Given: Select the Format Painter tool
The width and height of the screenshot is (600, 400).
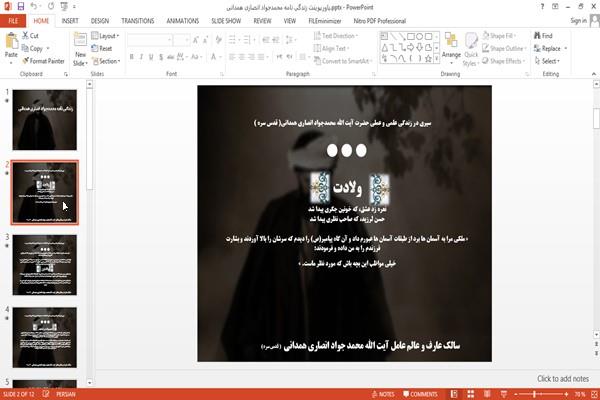Looking at the screenshot, I should pos(43,61).
